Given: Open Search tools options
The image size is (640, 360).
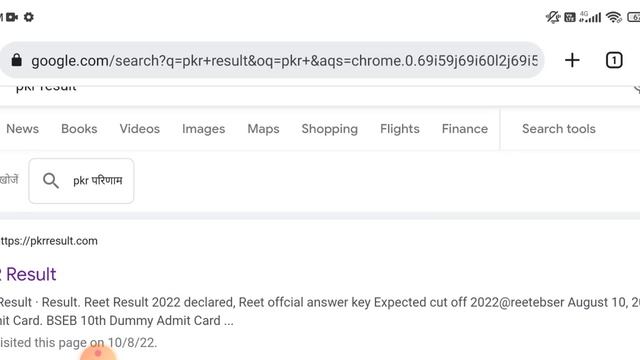Looking at the screenshot, I should point(559,129).
